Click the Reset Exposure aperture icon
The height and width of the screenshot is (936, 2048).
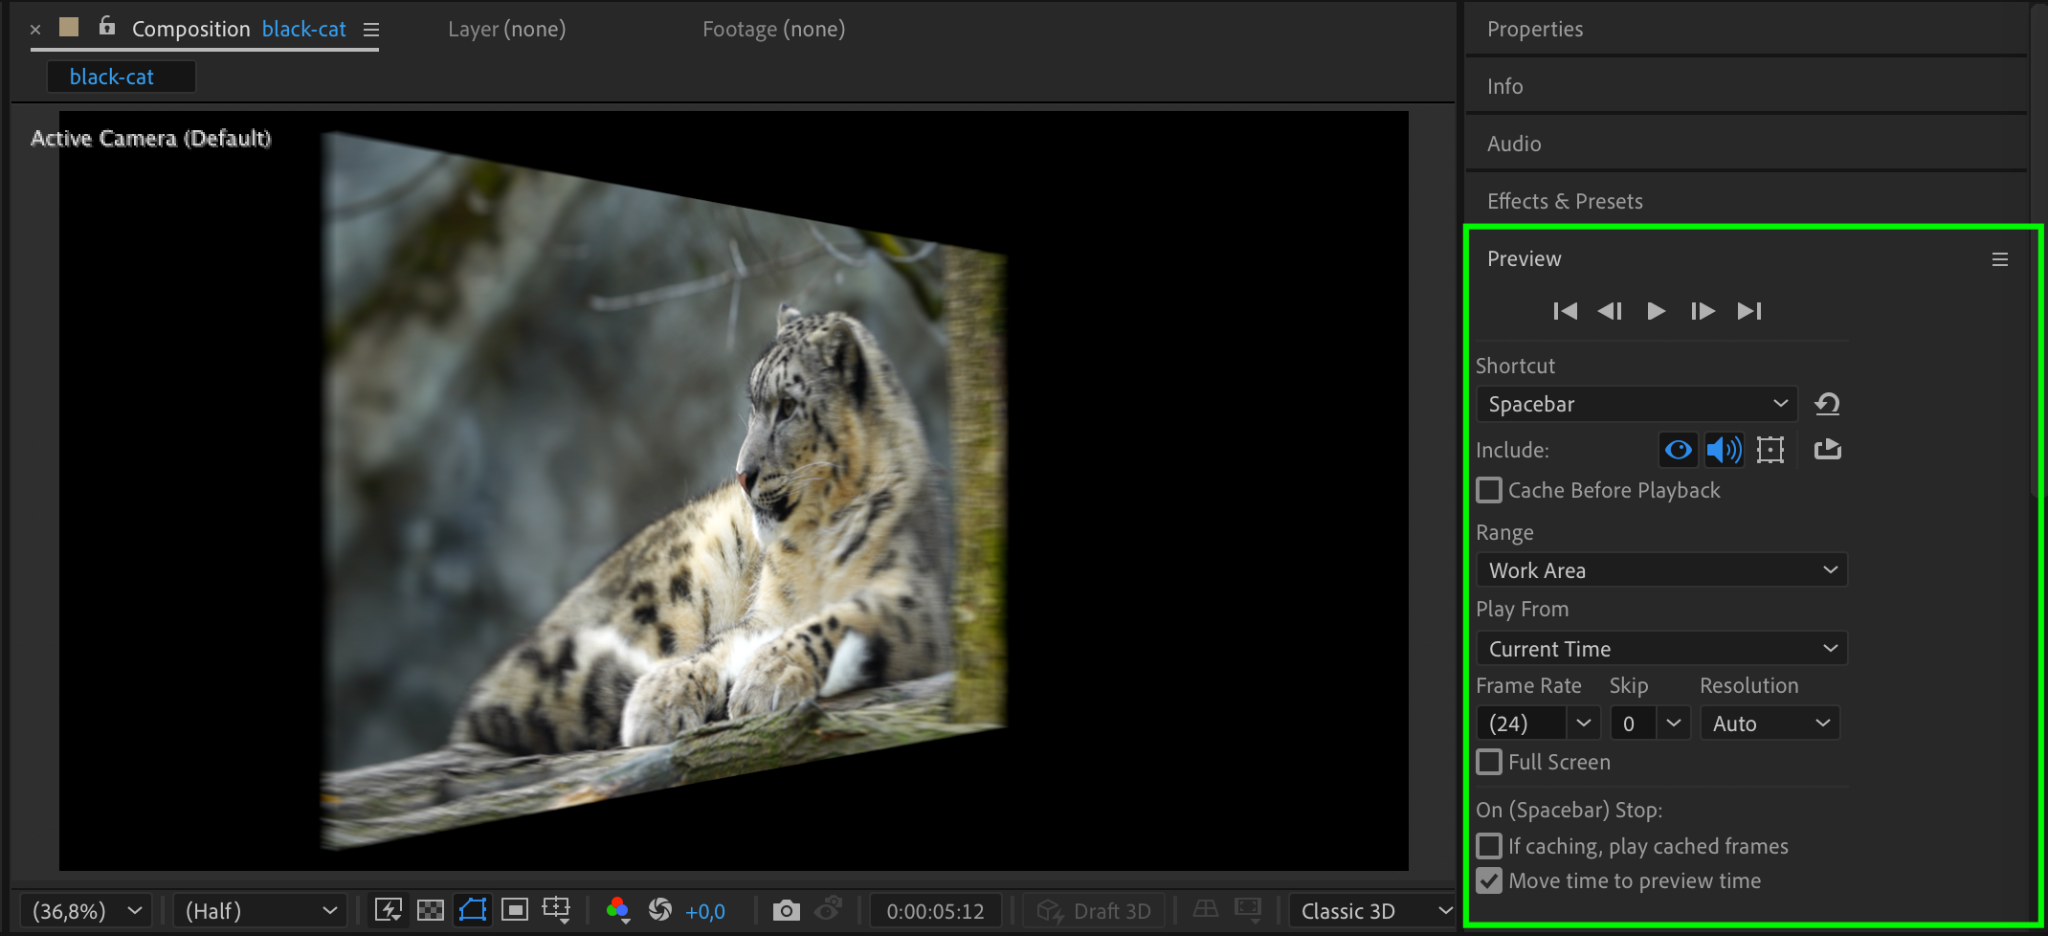660,910
